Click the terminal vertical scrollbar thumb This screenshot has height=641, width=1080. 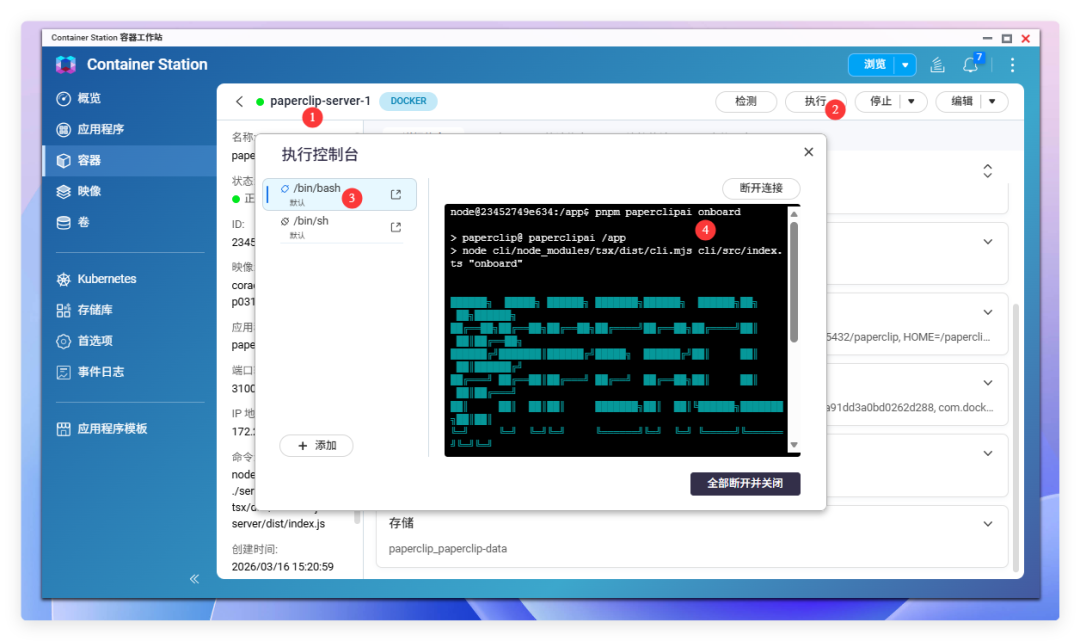tap(794, 282)
